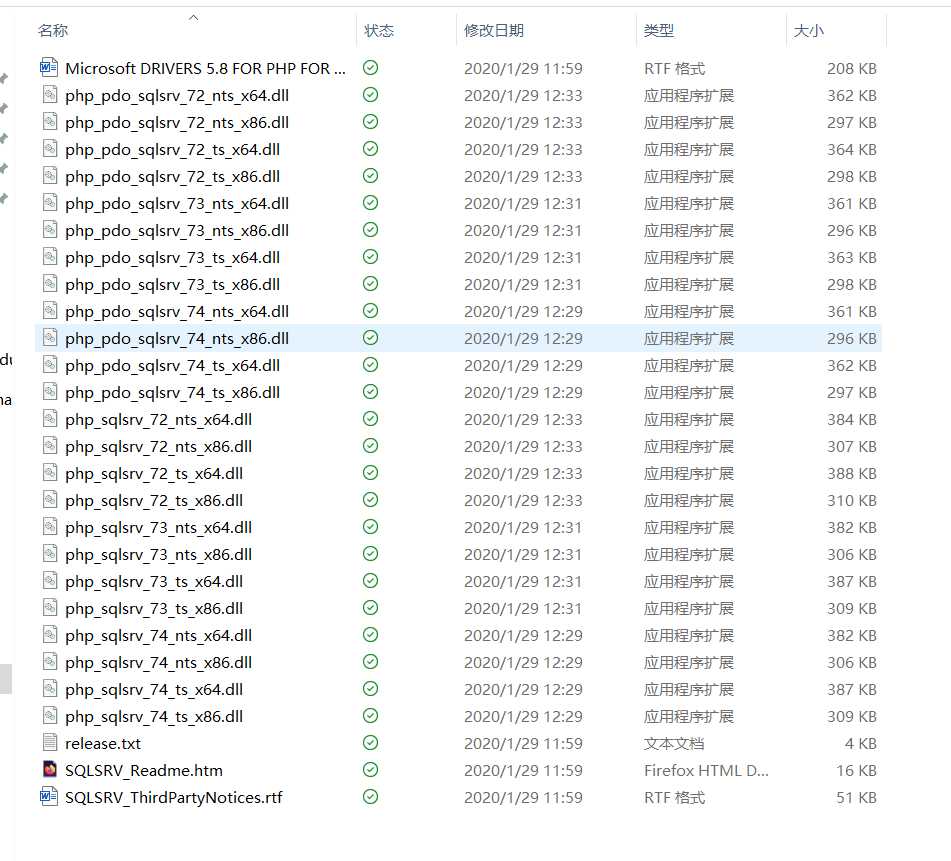Click sync status checkmark for php_pdo_sqlsrv_72_nts_x86.dll
The width and height of the screenshot is (951, 861).
point(371,122)
